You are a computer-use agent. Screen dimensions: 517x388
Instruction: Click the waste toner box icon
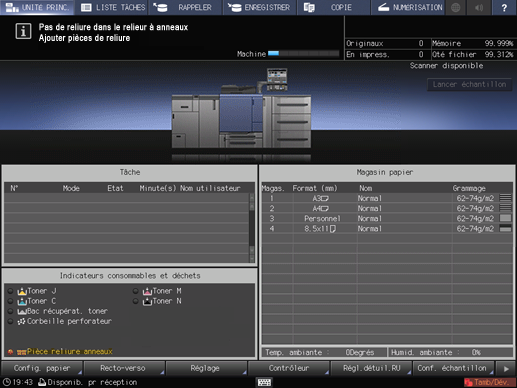pyautogui.click(x=22, y=312)
